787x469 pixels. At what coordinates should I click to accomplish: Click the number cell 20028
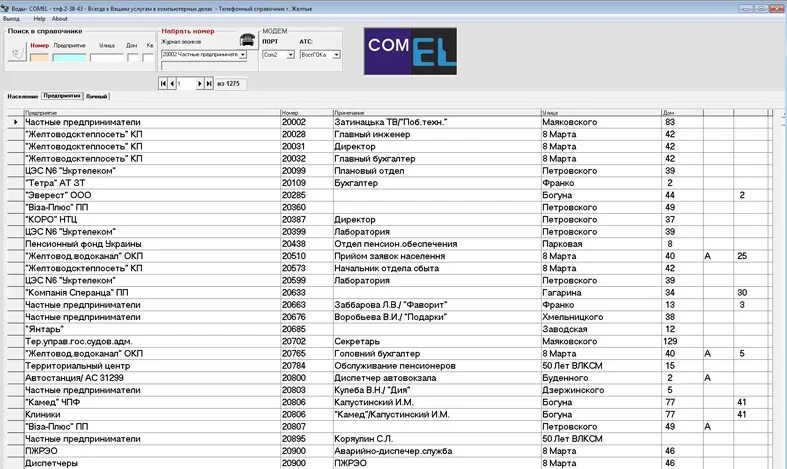(x=307, y=134)
